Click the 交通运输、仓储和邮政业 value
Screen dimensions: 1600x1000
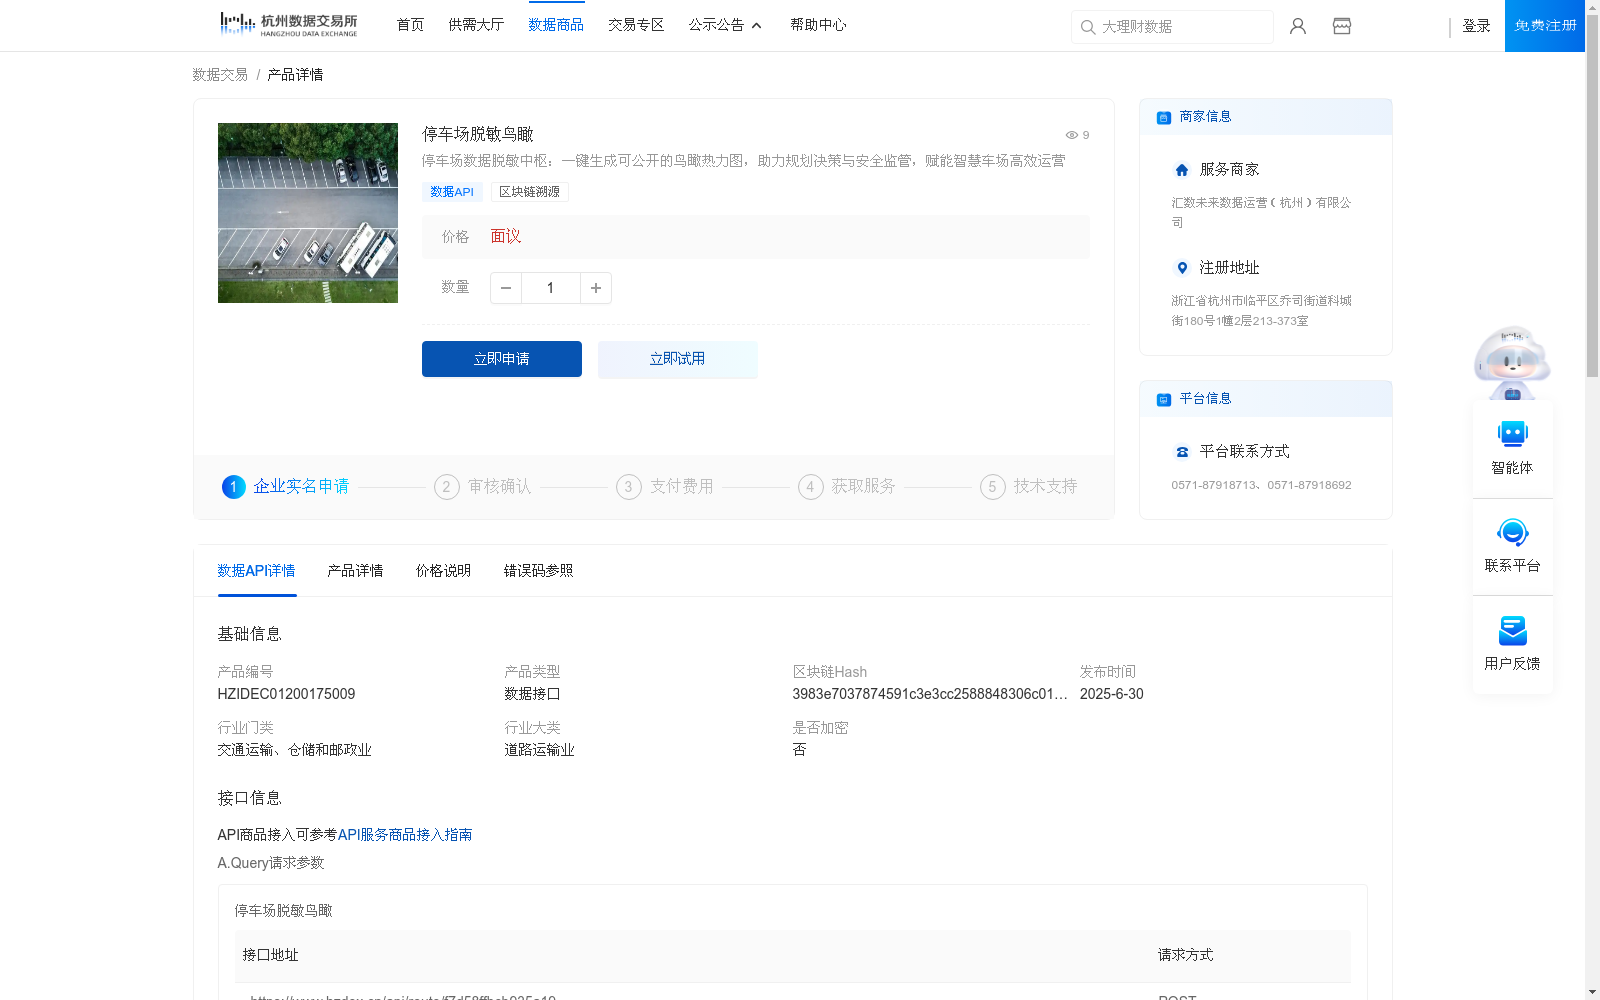pos(294,750)
